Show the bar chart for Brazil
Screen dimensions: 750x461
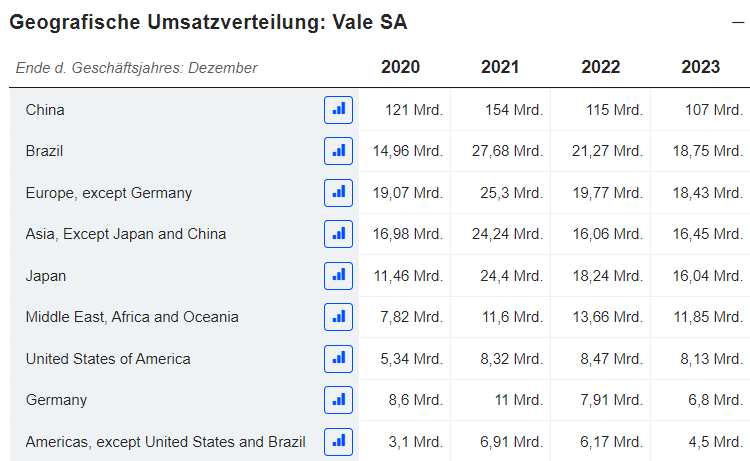[338, 151]
